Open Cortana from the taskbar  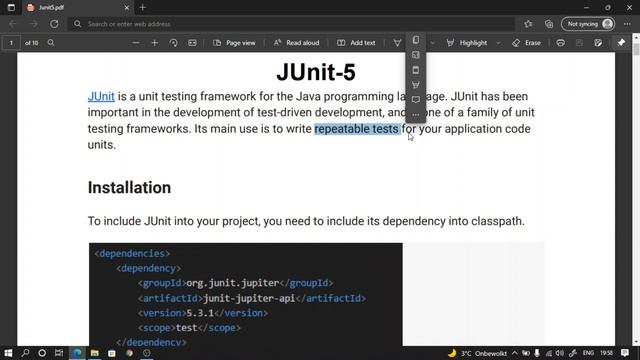(x=42, y=353)
